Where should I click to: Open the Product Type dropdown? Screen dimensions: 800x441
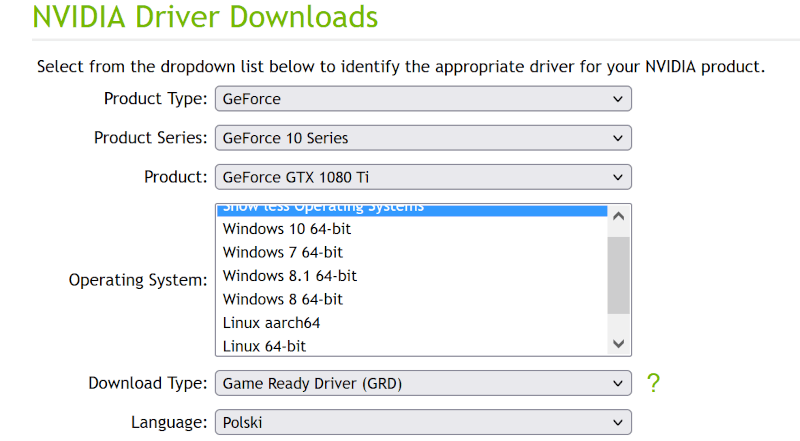tap(423, 99)
